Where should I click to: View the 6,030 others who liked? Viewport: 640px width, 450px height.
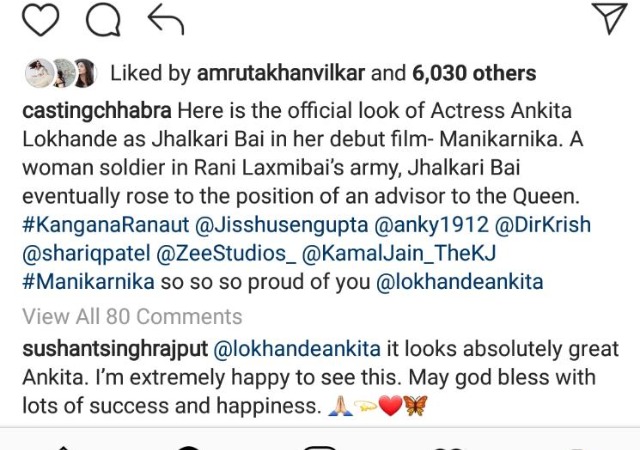pyautogui.click(x=474, y=74)
